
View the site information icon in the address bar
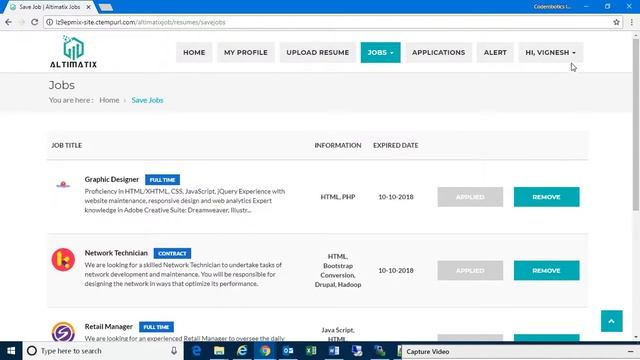pyautogui.click(x=49, y=22)
